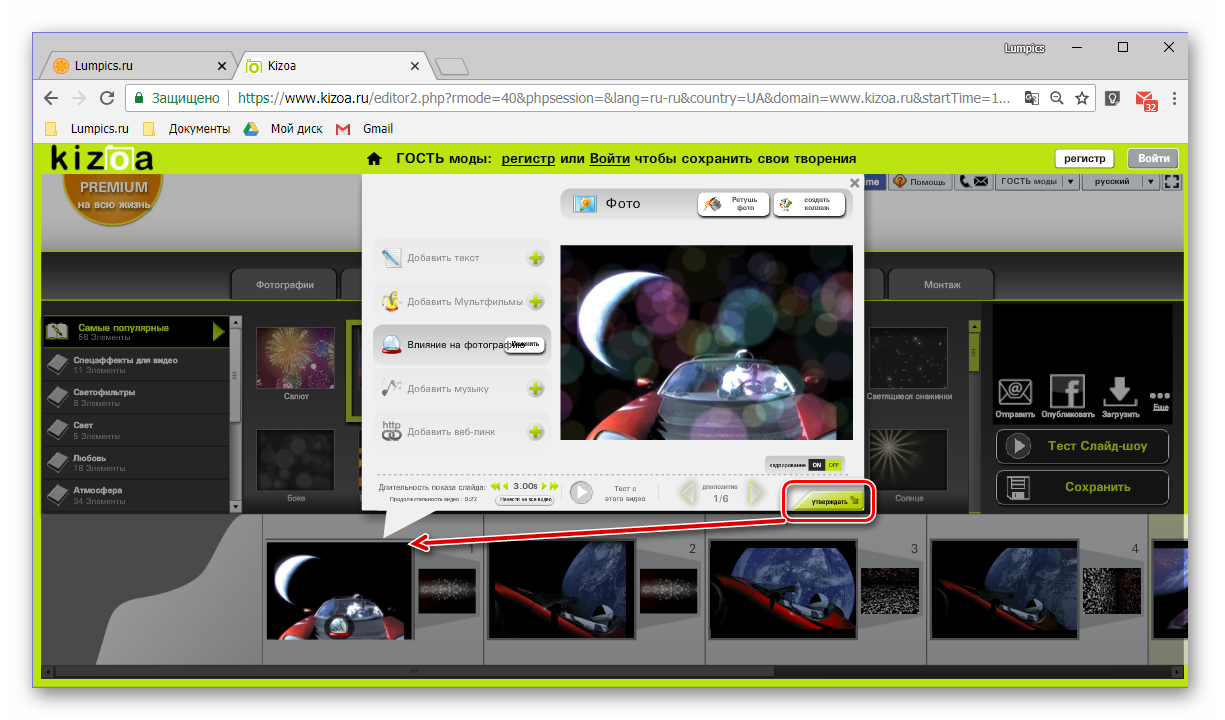Bookmark this page with star icon
The width and height of the screenshot is (1225, 720).
pyautogui.click(x=1082, y=98)
